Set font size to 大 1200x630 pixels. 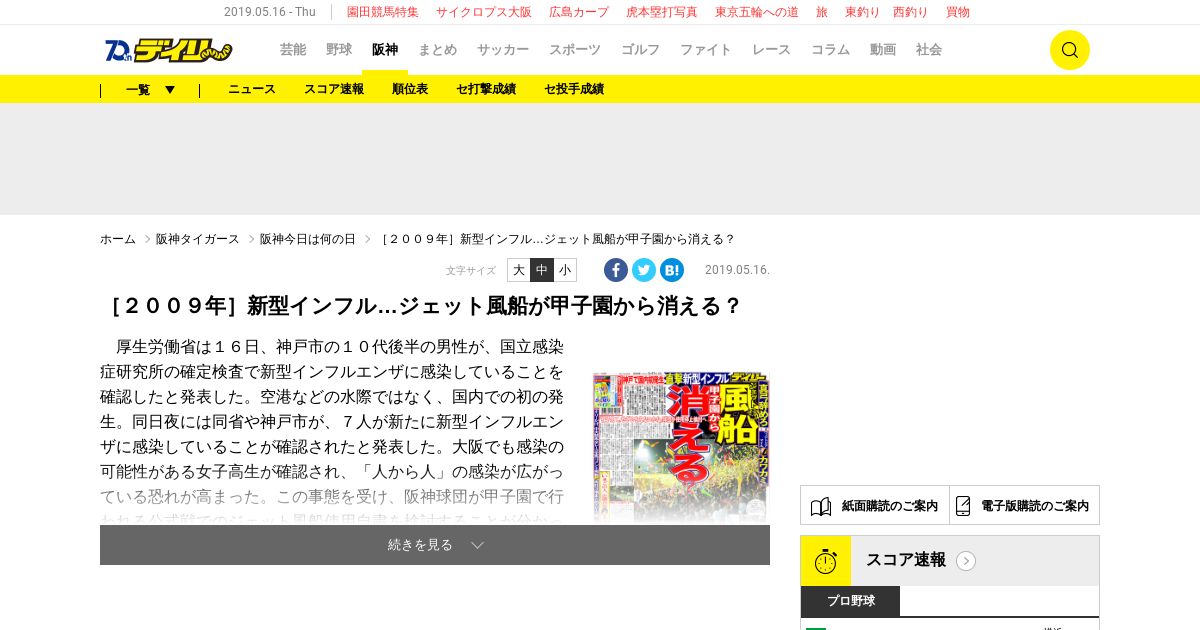[x=519, y=270]
